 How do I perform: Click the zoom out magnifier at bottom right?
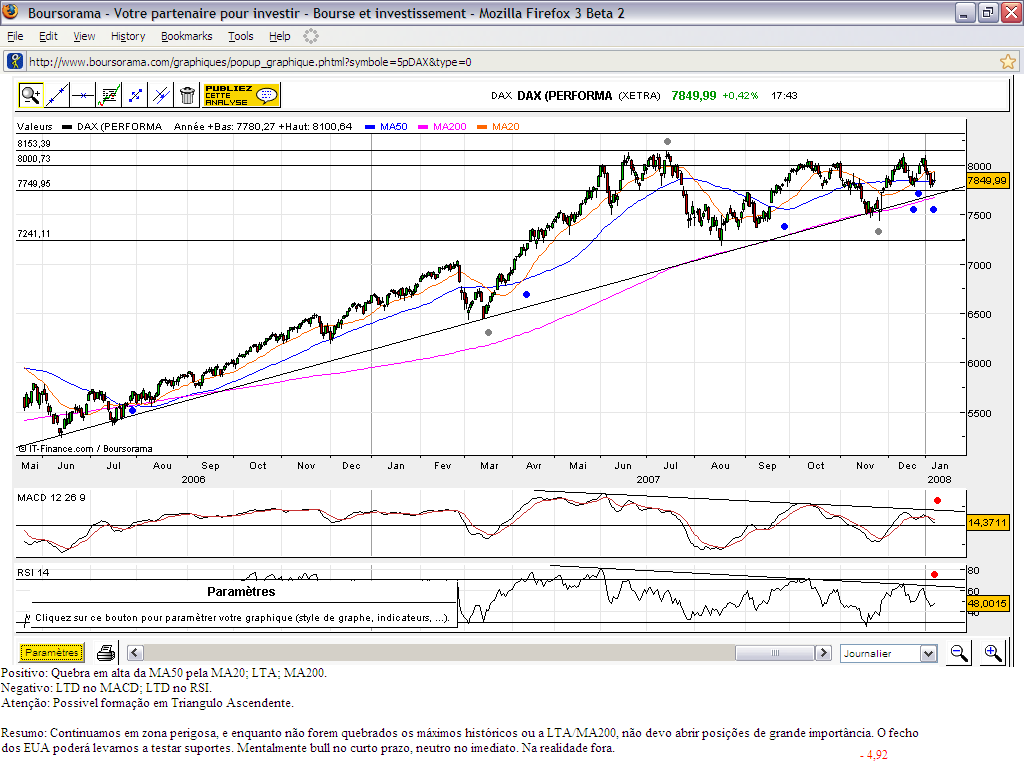click(959, 652)
